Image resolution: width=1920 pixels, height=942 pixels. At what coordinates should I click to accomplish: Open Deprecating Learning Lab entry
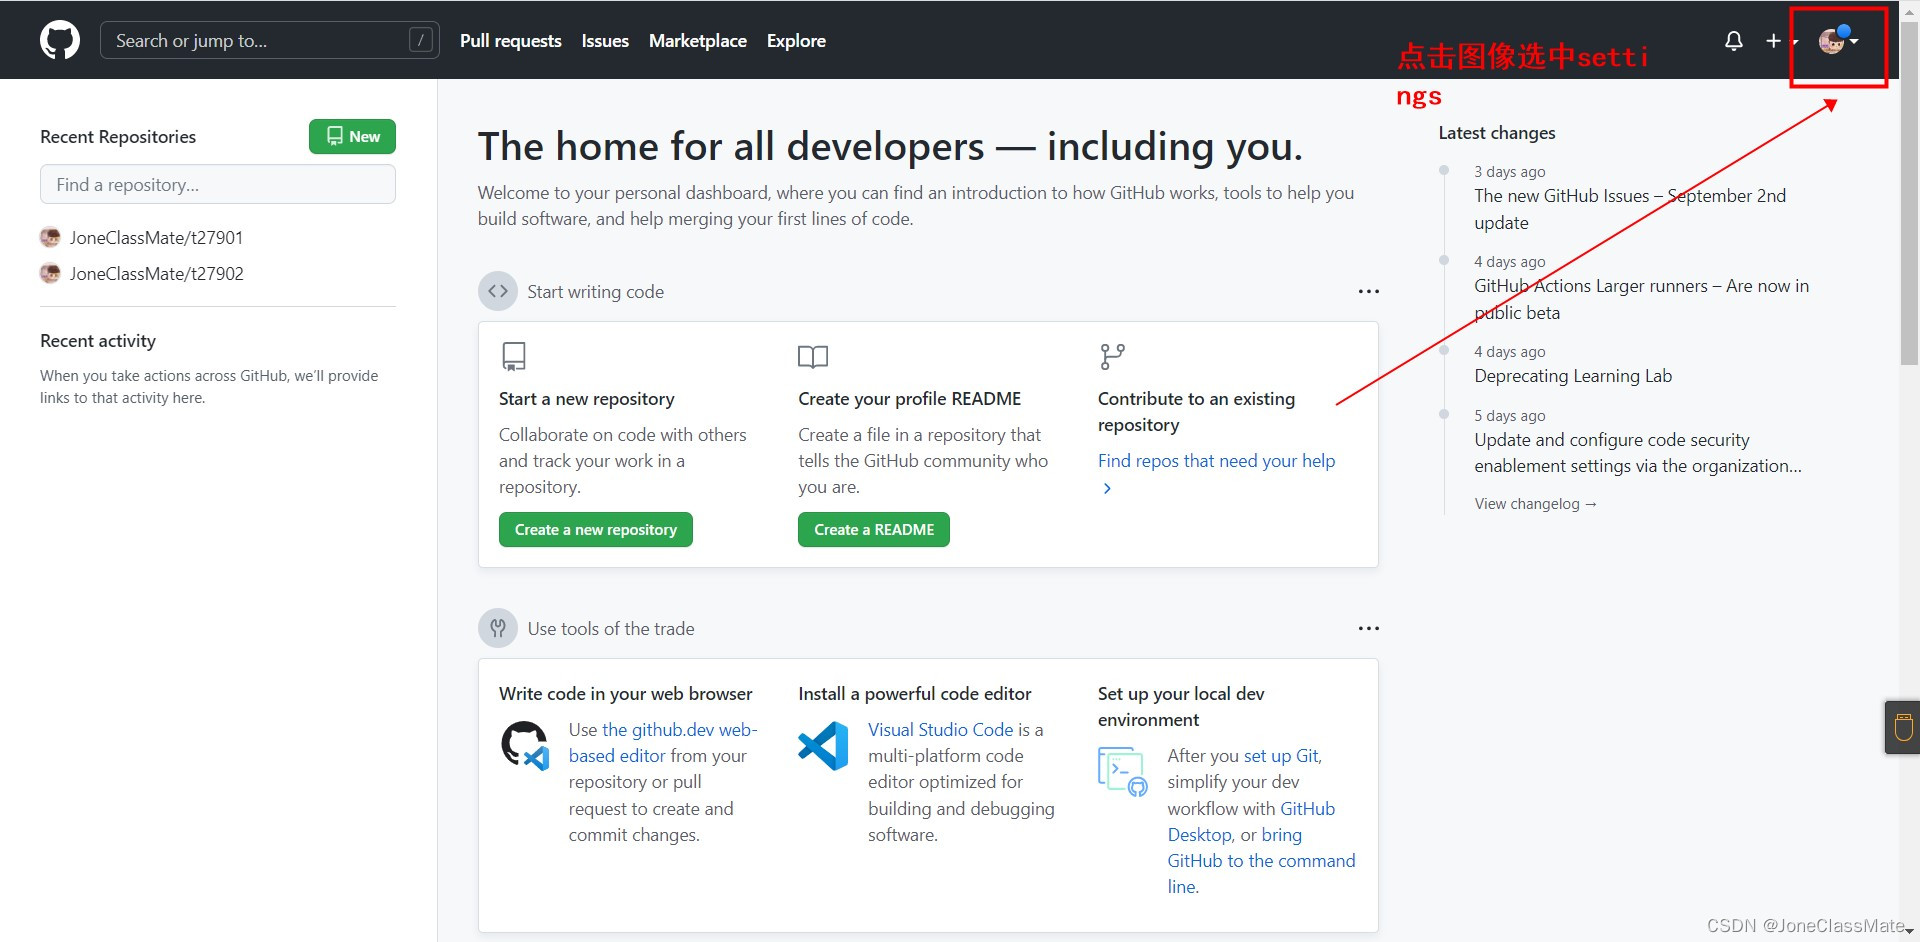point(1573,376)
